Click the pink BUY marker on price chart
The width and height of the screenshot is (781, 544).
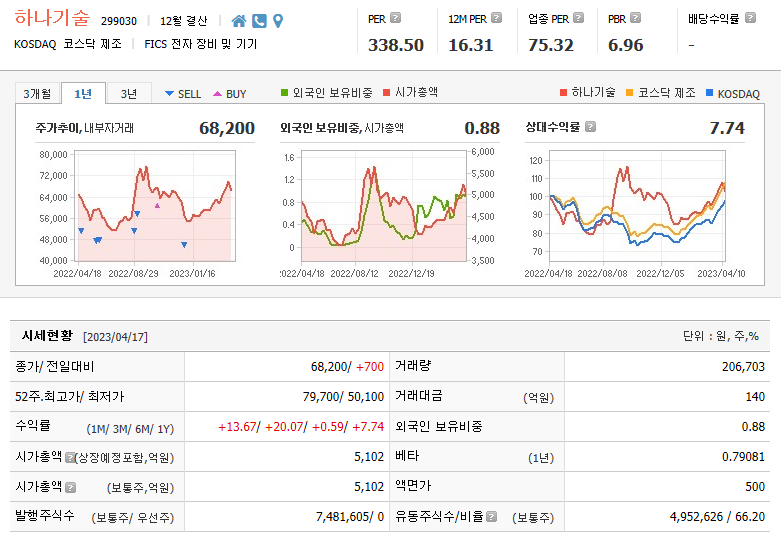click(157, 205)
